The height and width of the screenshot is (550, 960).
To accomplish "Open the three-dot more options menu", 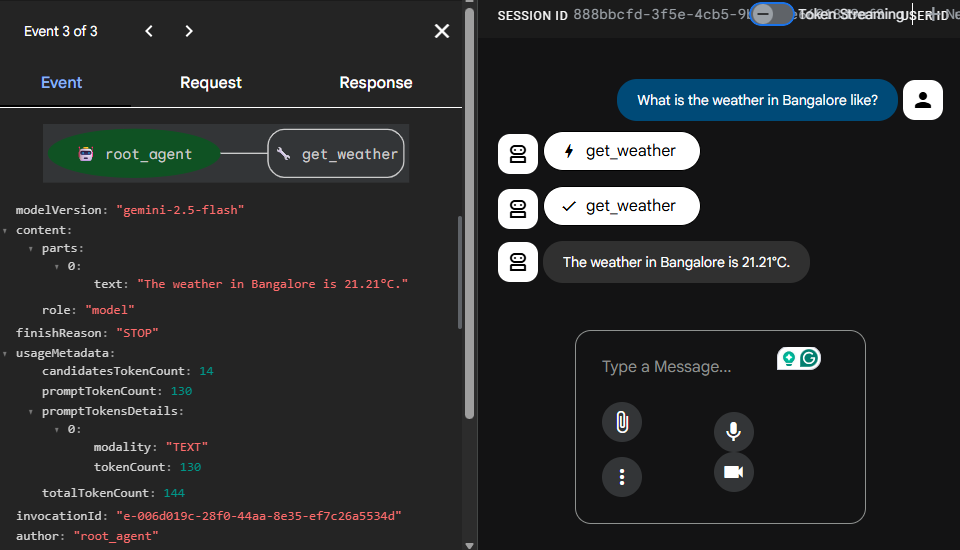I will point(621,477).
